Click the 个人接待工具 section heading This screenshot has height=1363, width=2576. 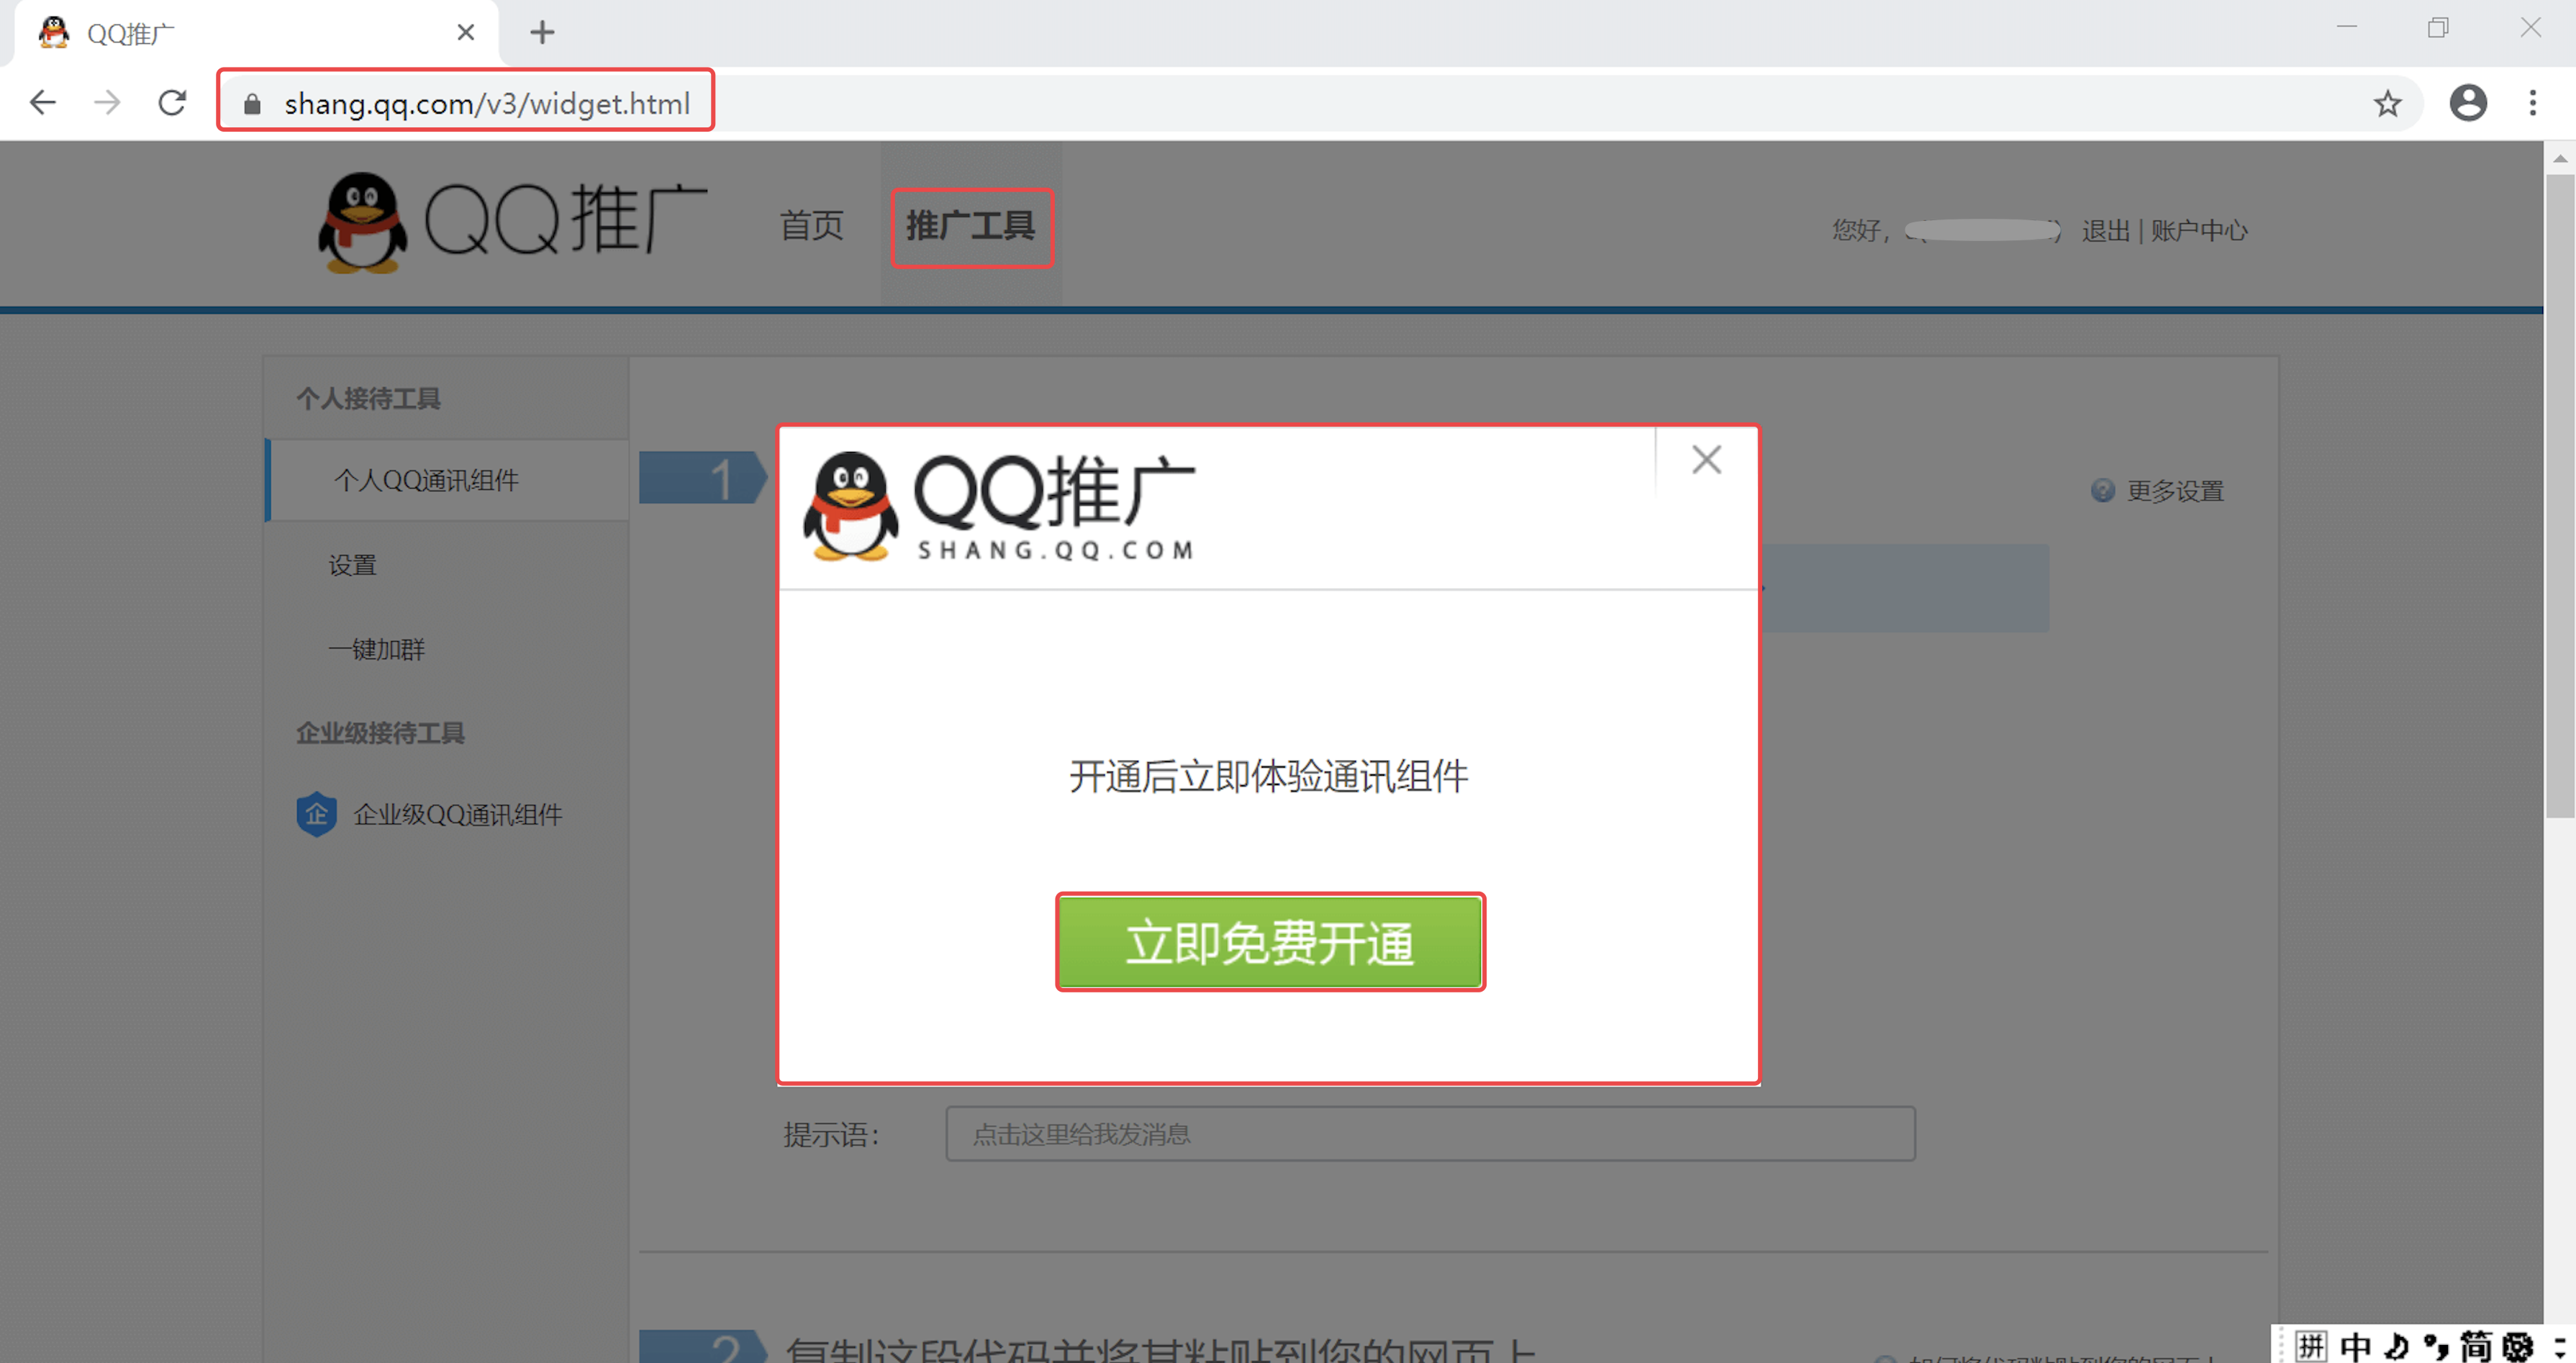coord(368,398)
